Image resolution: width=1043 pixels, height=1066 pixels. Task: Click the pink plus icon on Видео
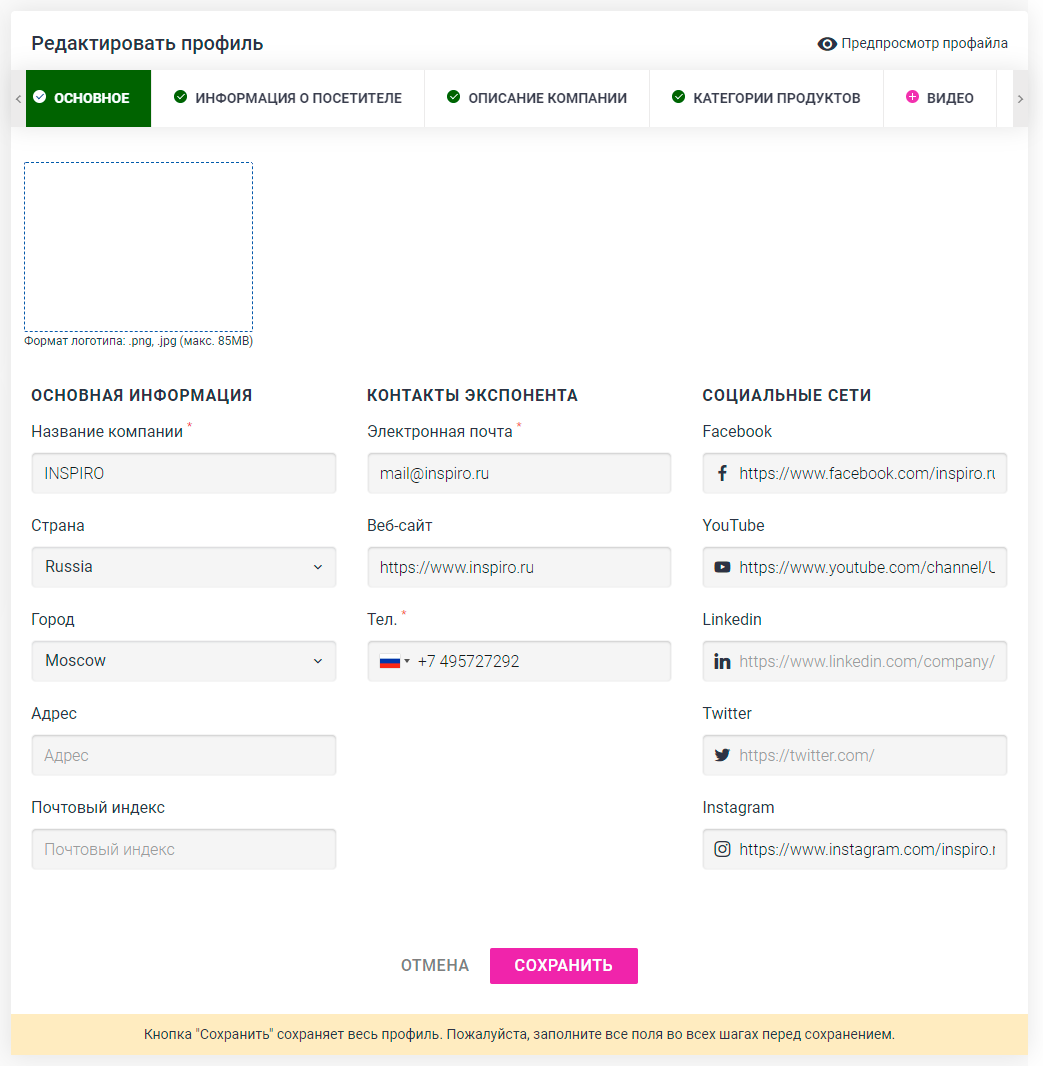pyautogui.click(x=912, y=97)
